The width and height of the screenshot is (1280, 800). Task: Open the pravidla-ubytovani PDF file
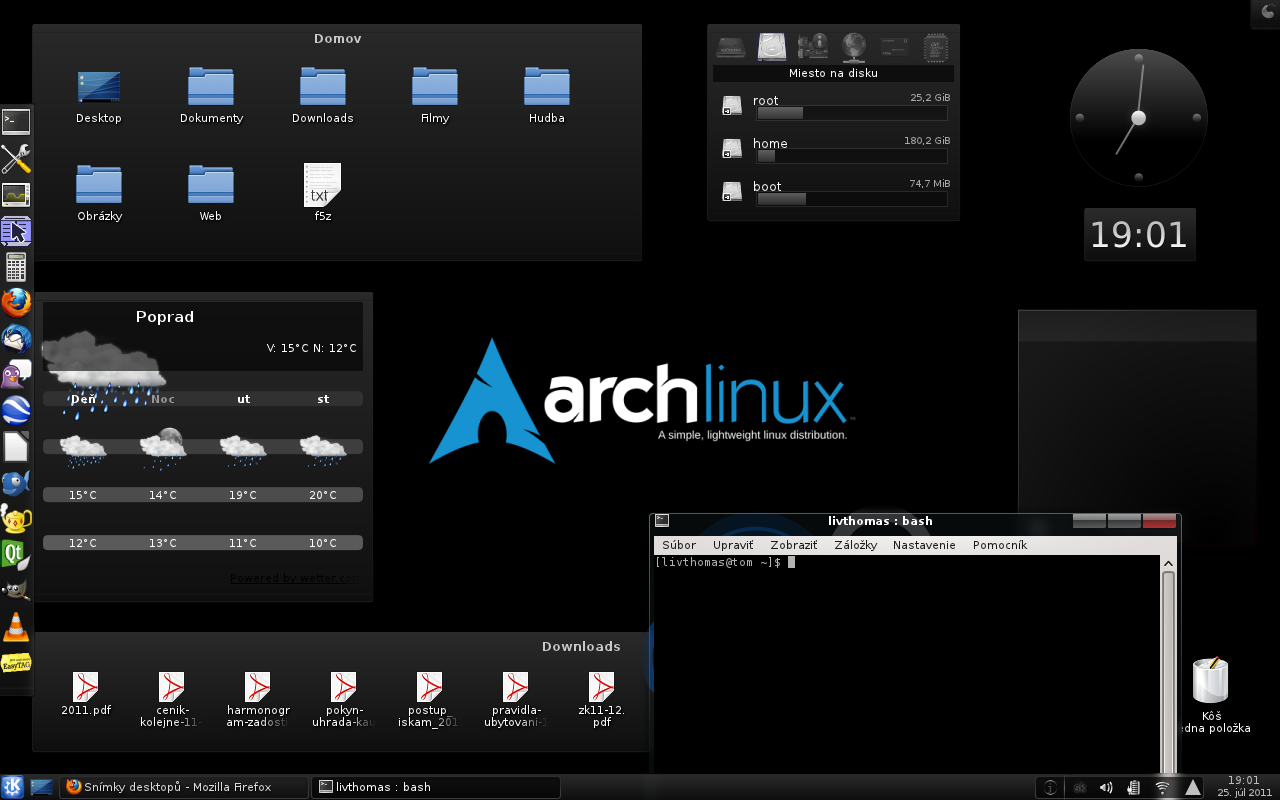coord(516,699)
